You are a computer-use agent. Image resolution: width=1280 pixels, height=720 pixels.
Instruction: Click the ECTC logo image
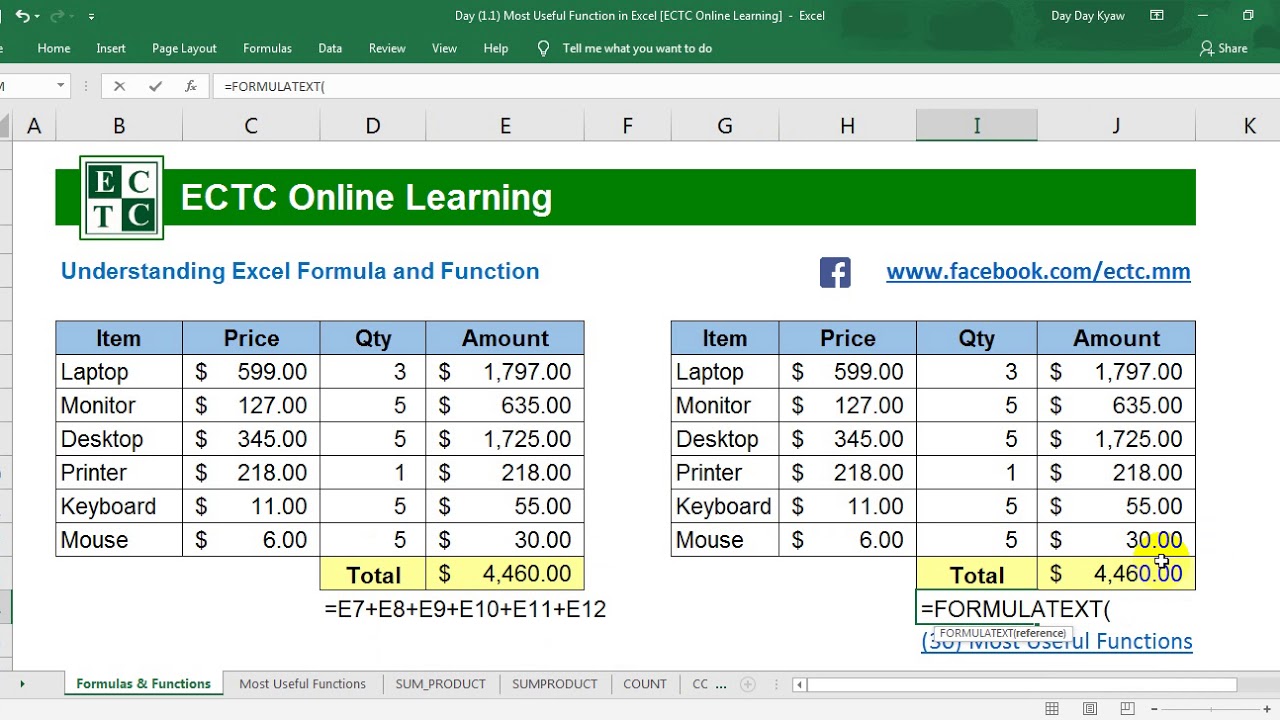pyautogui.click(x=122, y=197)
